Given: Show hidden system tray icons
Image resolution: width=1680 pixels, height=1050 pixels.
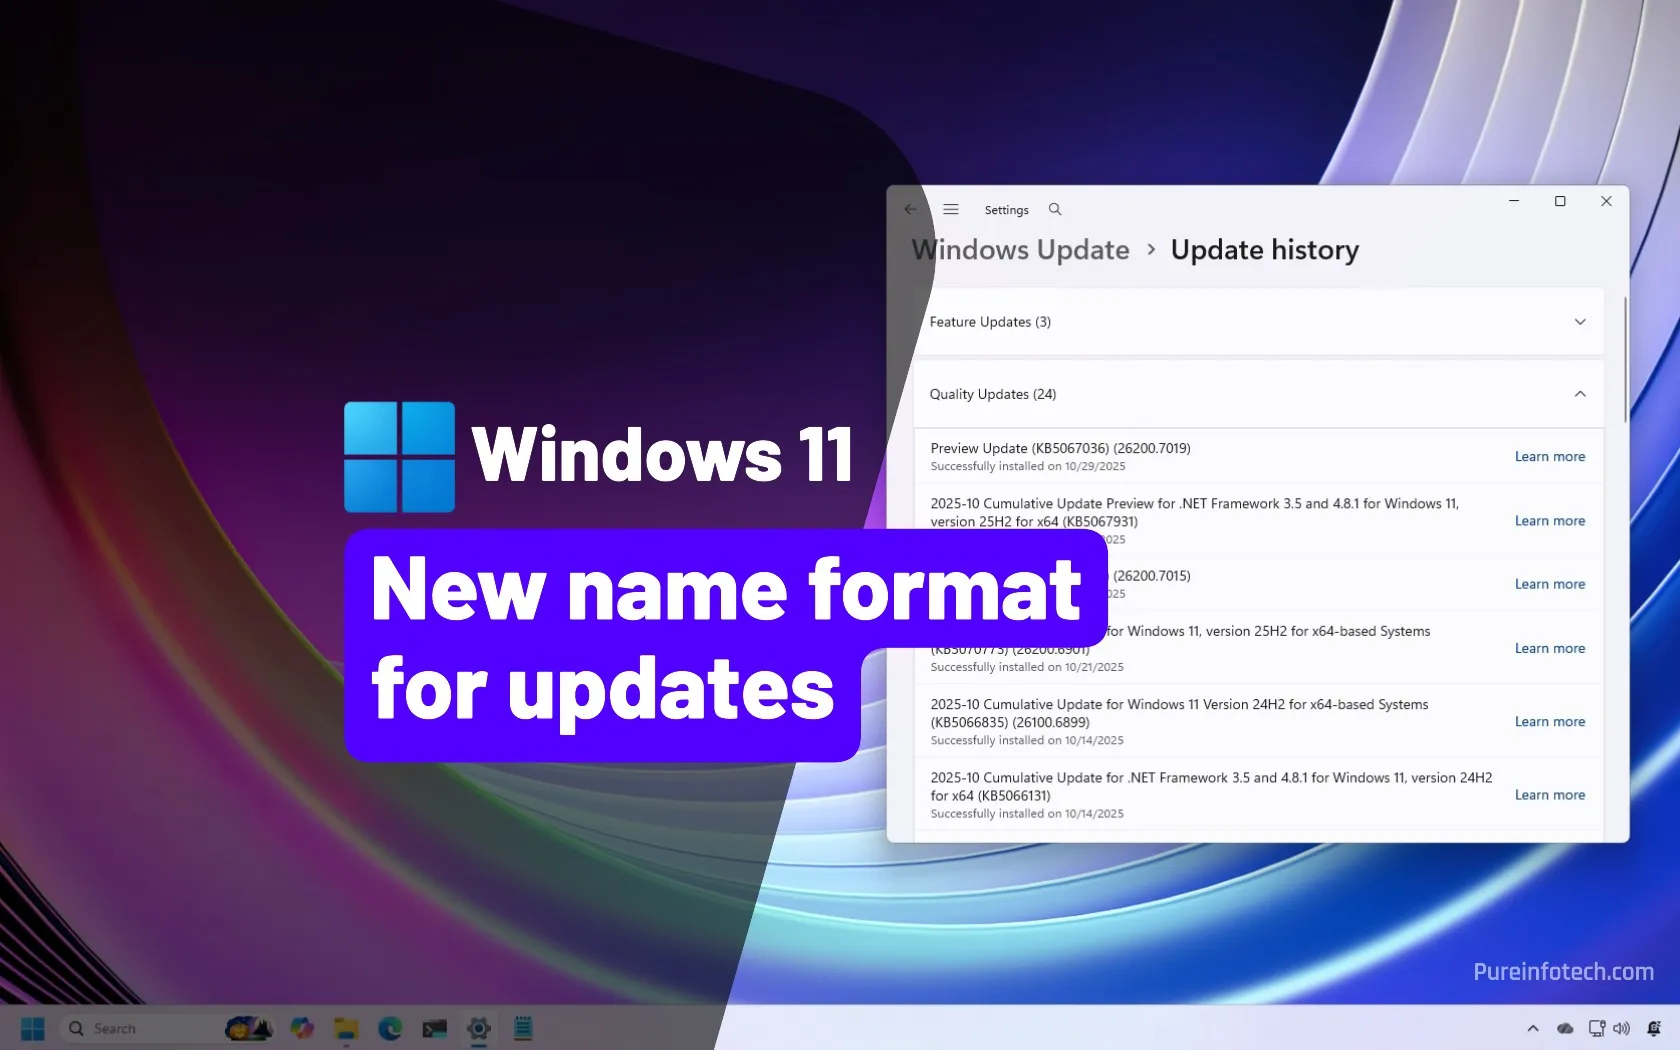Looking at the screenshot, I should click(x=1533, y=1028).
